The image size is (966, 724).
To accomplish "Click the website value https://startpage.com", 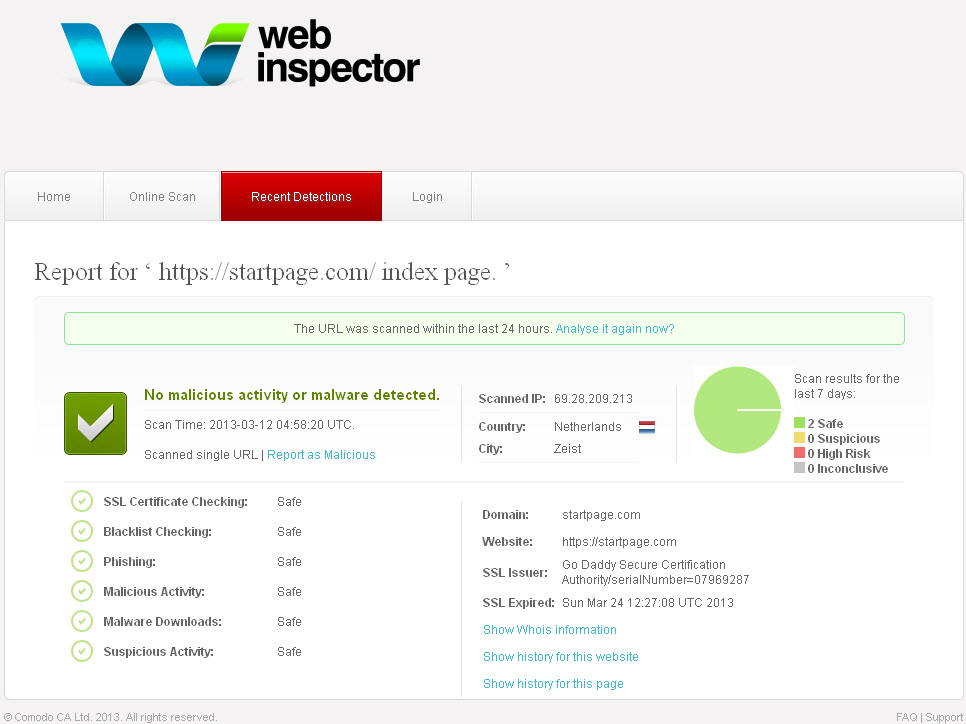I will click(x=619, y=542).
